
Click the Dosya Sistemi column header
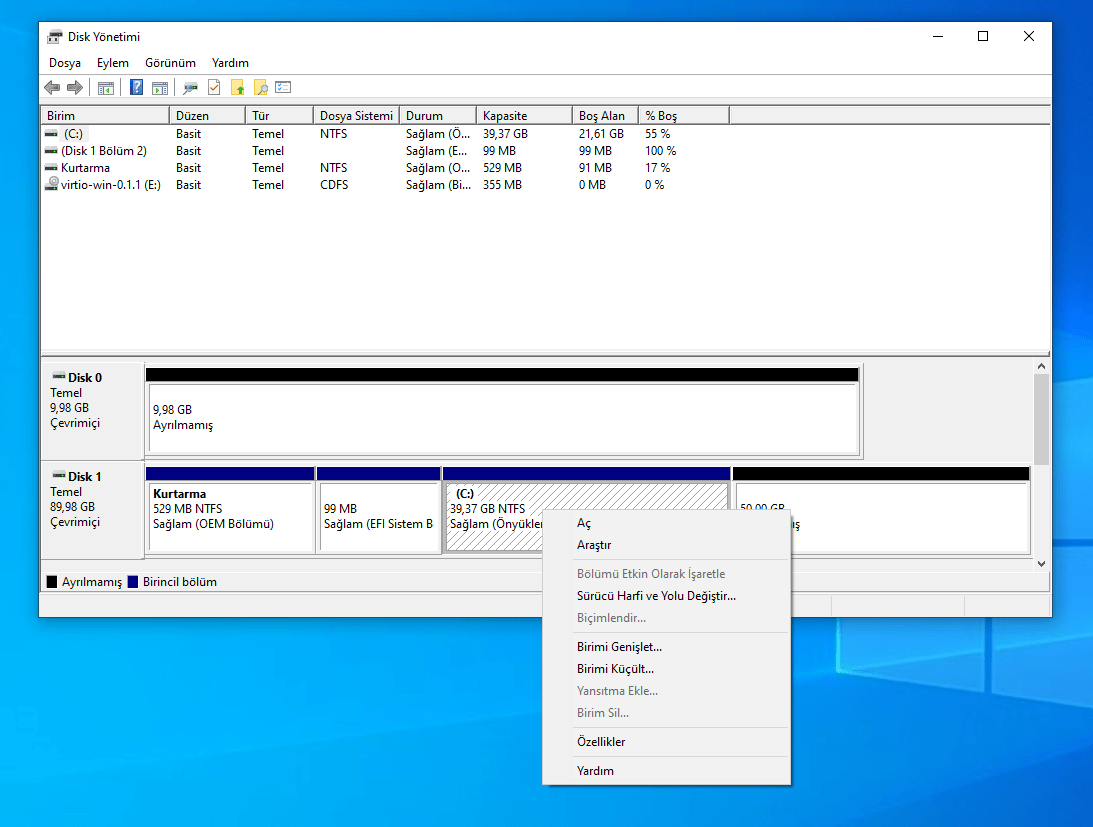356,116
